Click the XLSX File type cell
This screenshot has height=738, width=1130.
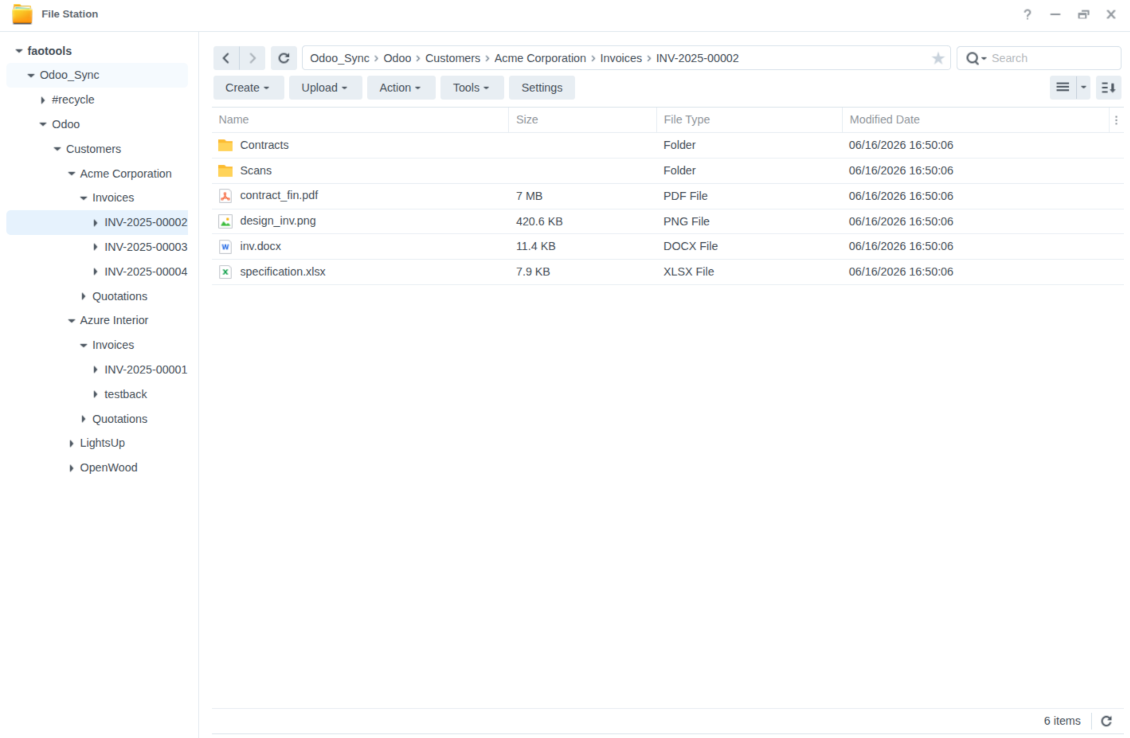coord(688,272)
